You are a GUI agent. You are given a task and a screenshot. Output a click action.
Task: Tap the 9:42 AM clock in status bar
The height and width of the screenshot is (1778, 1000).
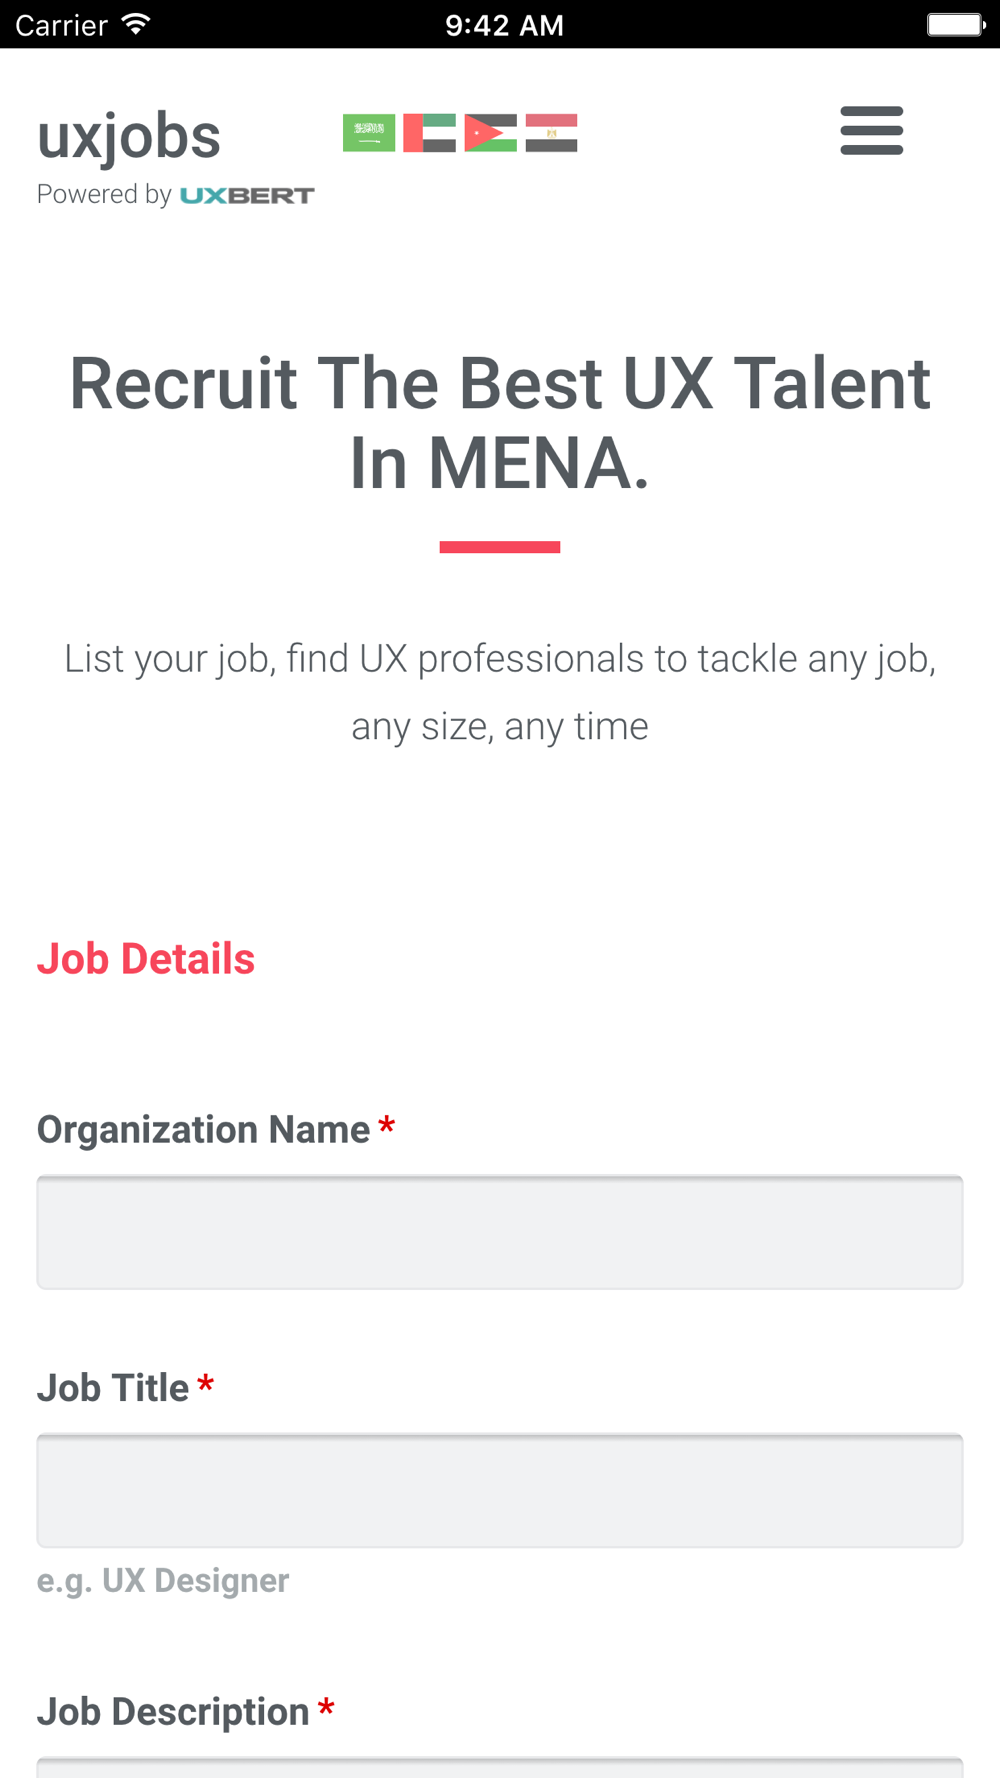[504, 25]
